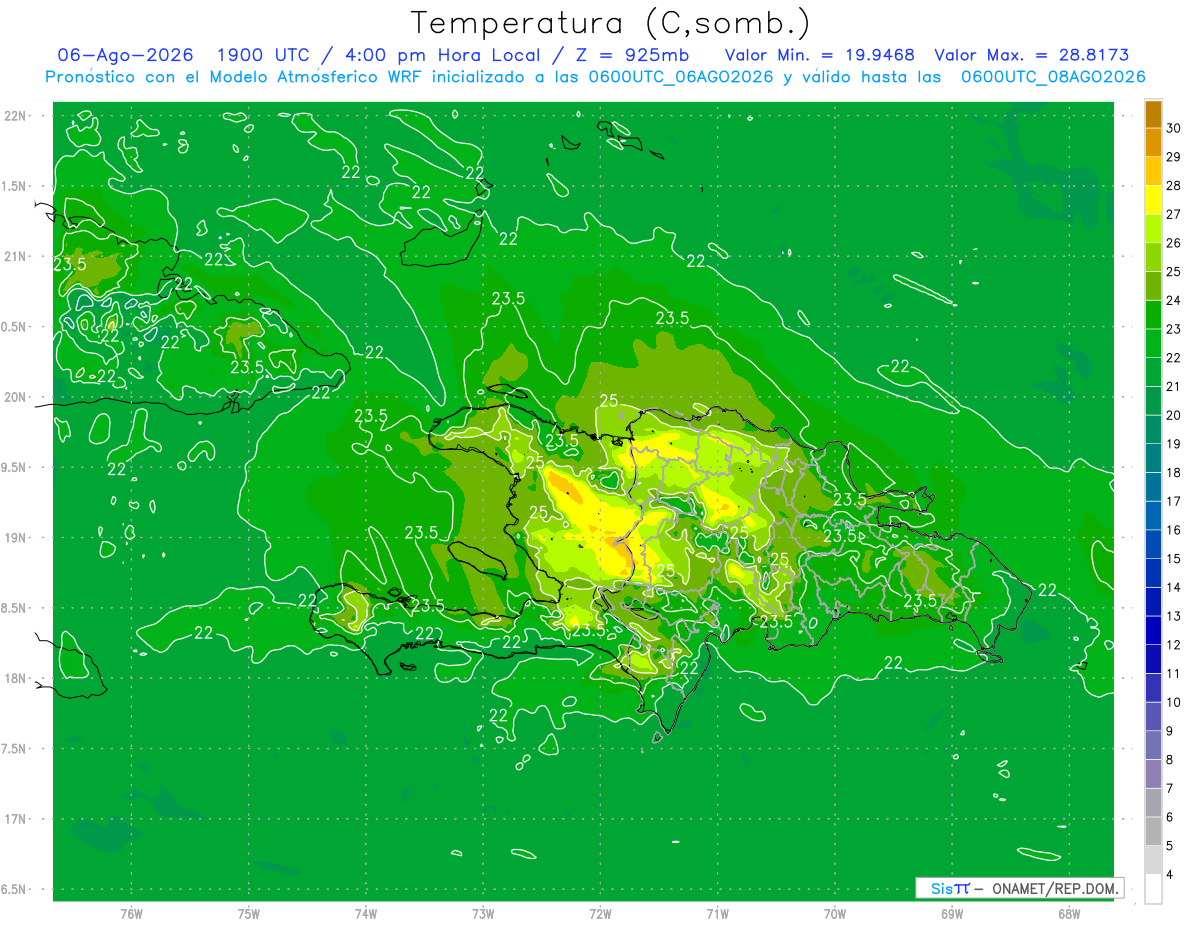Screen dimensions: 1200x927
Task: Click the '72W' longitude axis label
Action: 600,913
